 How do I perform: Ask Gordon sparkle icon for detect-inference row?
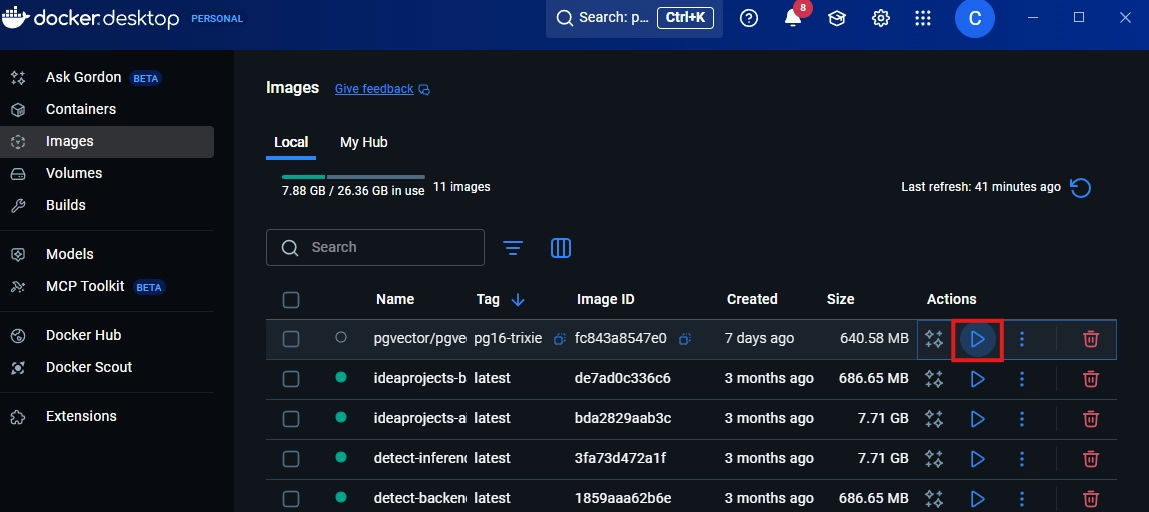coord(934,458)
